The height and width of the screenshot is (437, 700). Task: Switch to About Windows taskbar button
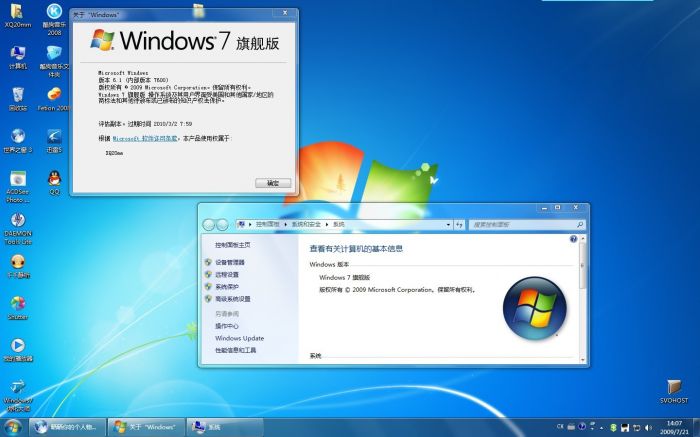(146, 428)
